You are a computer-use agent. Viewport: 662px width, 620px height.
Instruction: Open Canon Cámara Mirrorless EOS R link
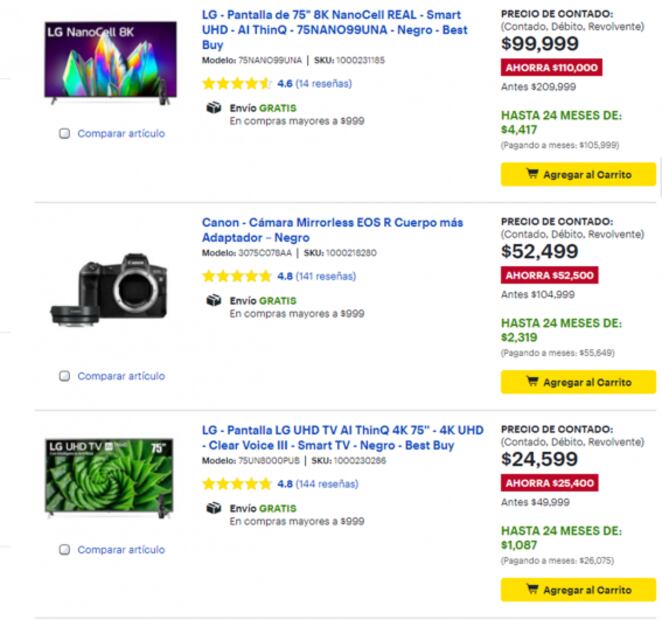tap(334, 230)
